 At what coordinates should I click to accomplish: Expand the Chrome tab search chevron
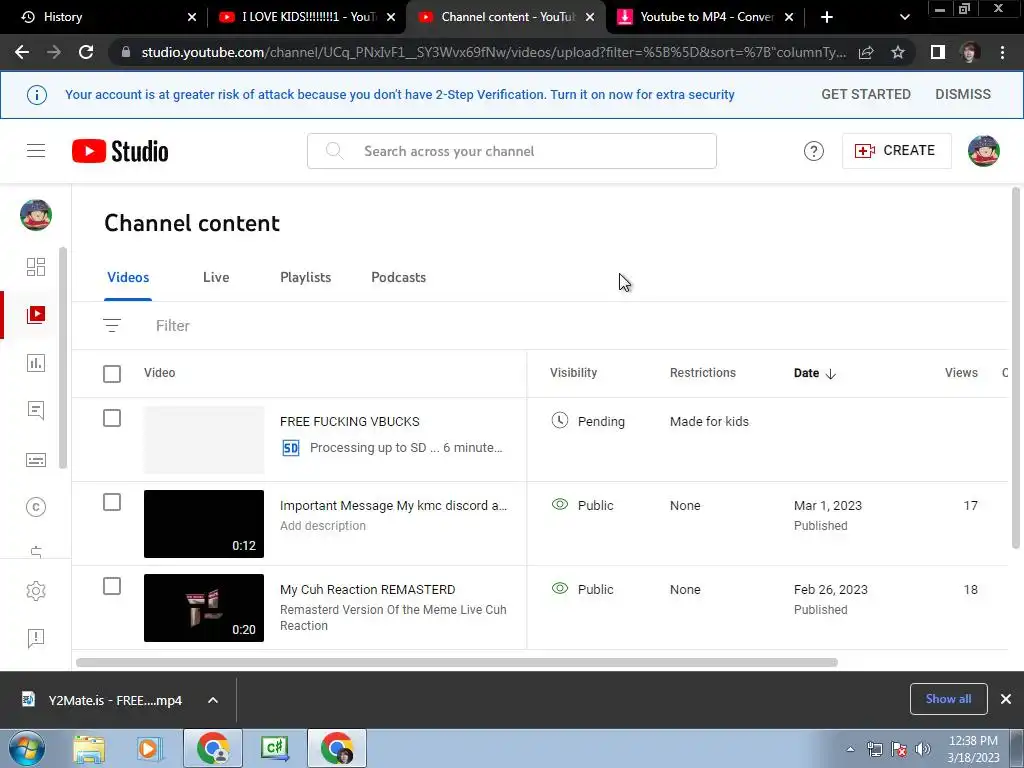pyautogui.click(x=904, y=17)
